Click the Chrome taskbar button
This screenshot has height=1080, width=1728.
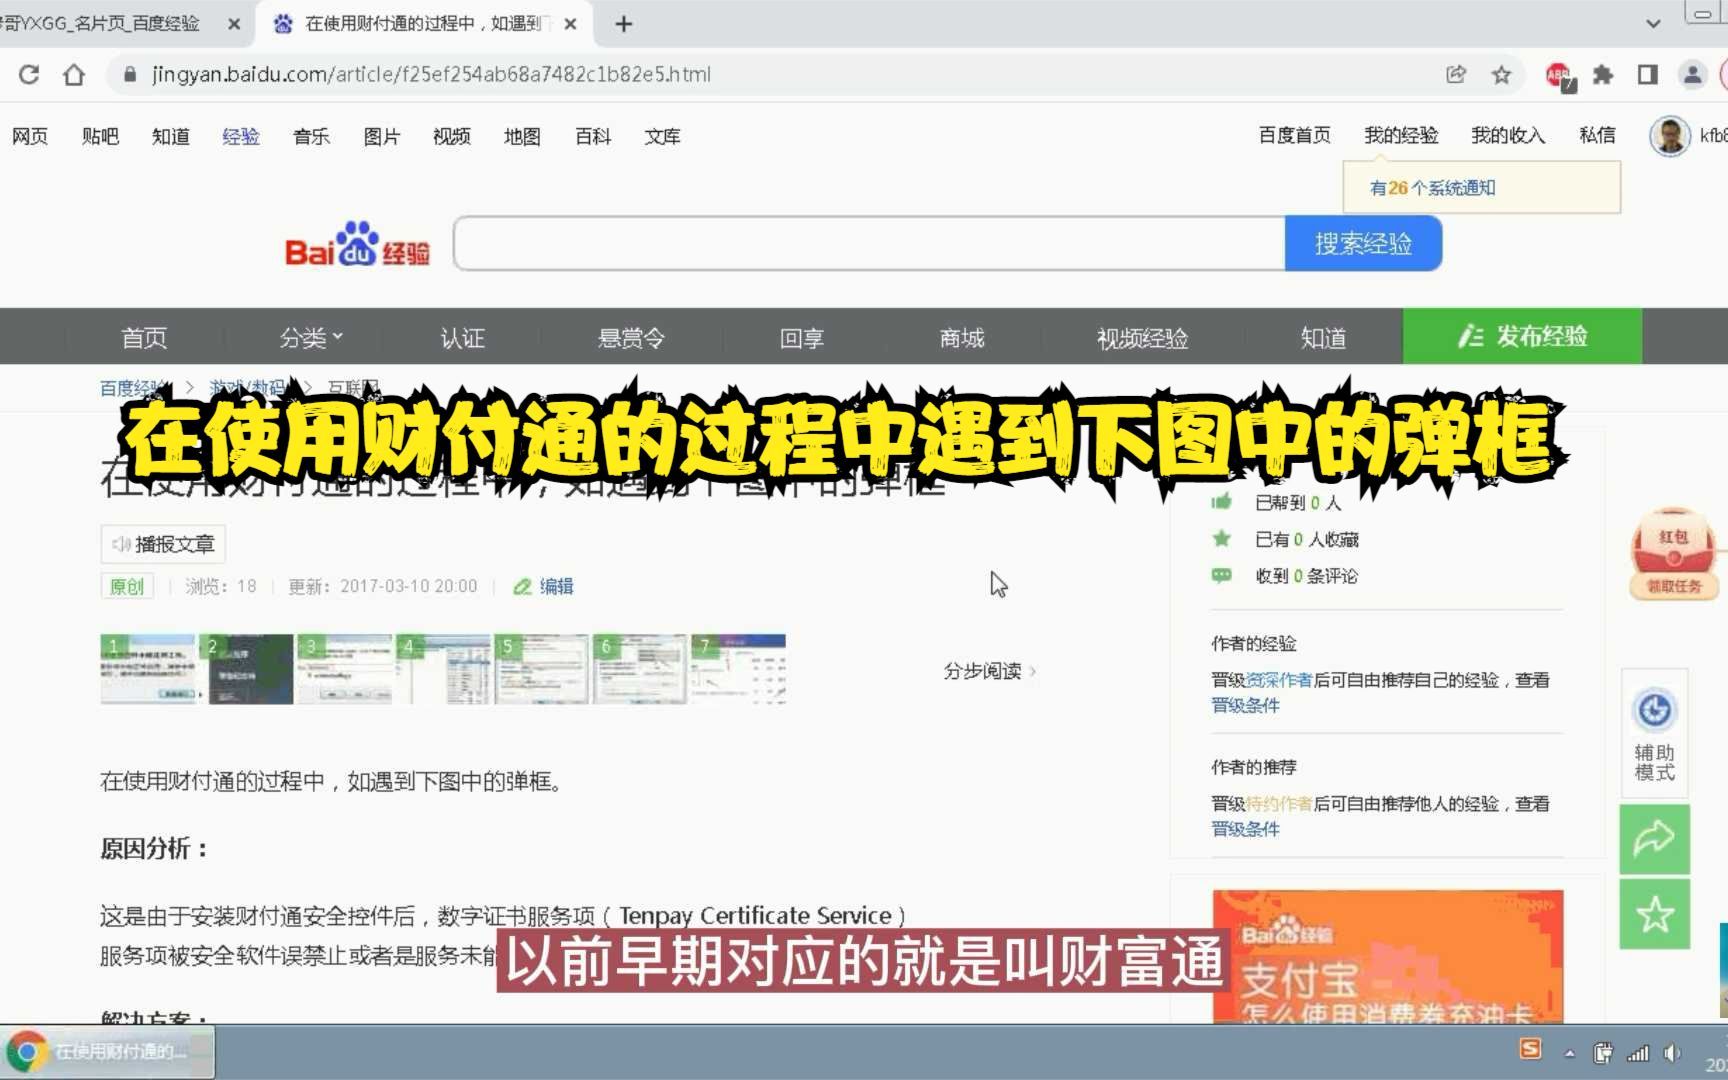108,1052
